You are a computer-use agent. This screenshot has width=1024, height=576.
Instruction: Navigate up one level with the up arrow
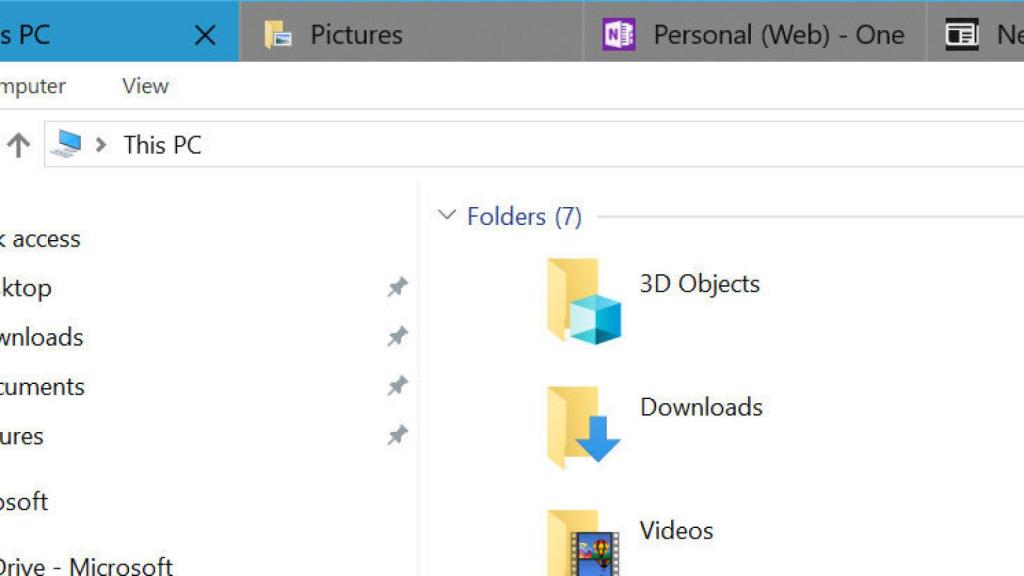18,143
